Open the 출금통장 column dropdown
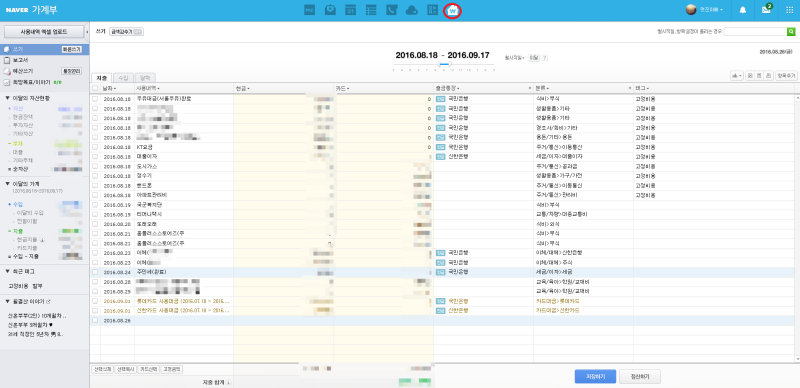 tap(459, 89)
